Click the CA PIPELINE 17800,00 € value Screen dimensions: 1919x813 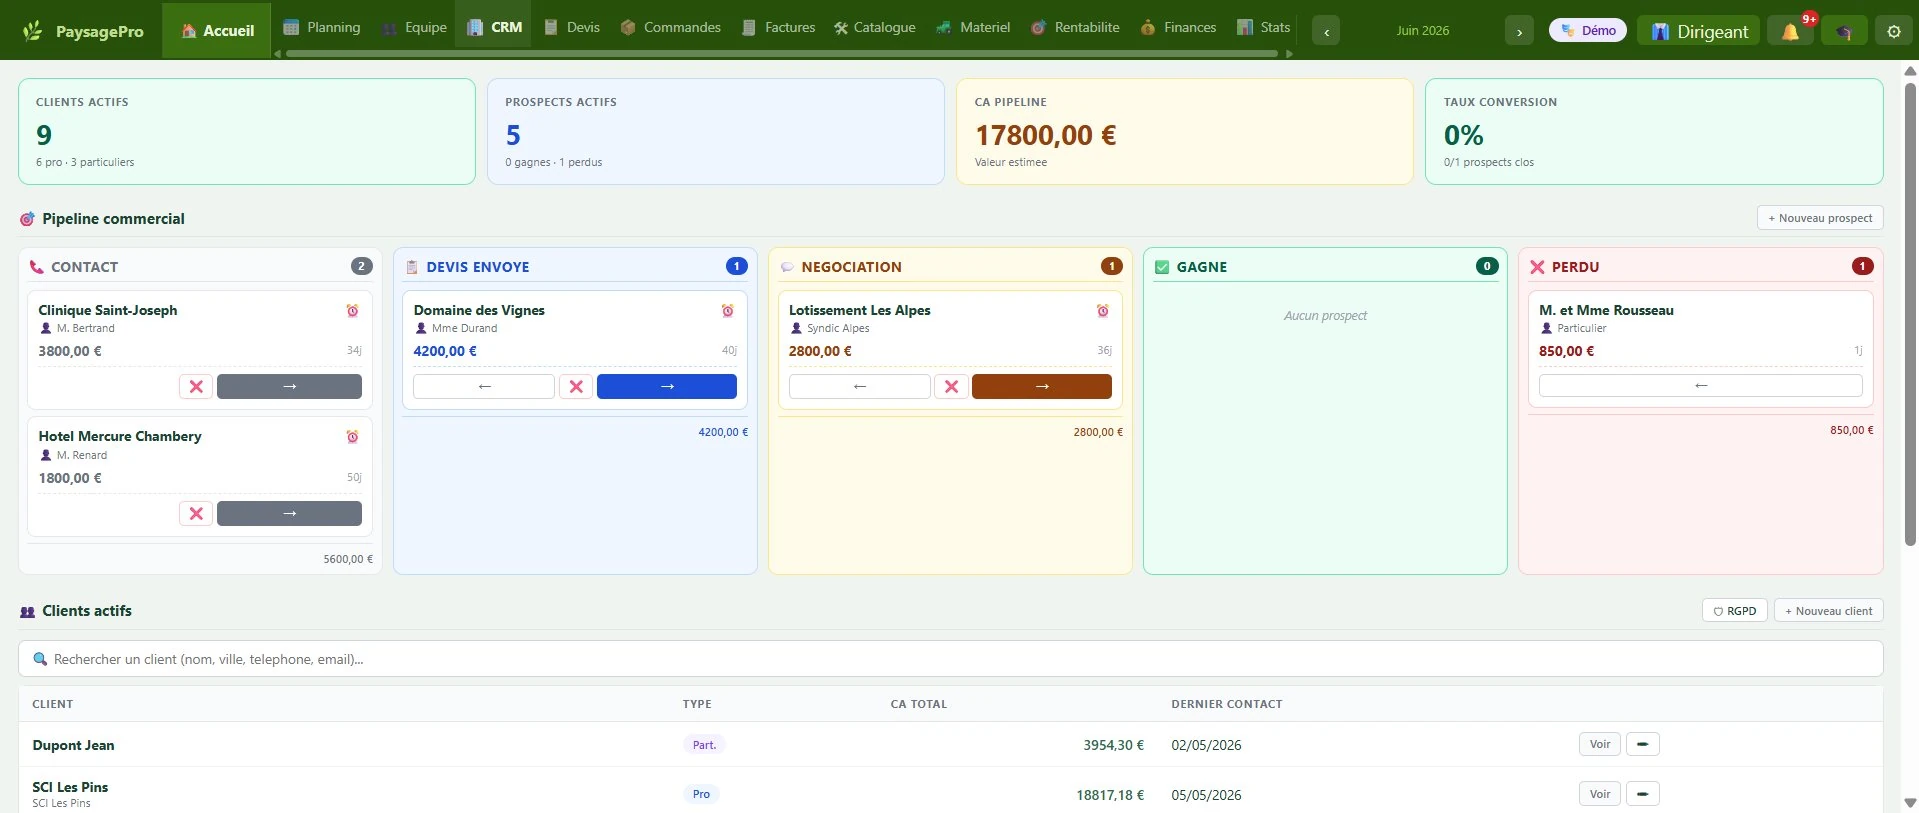click(1045, 135)
